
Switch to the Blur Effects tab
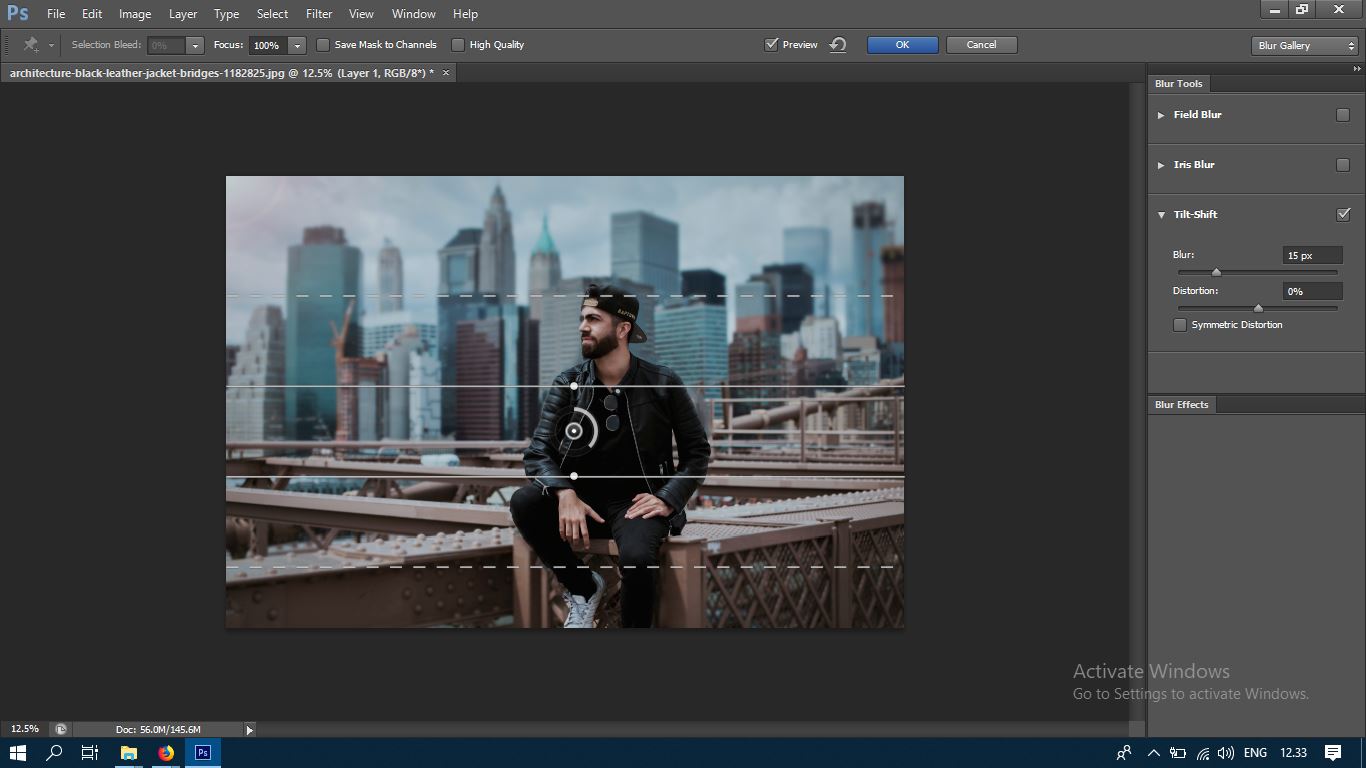point(1181,405)
